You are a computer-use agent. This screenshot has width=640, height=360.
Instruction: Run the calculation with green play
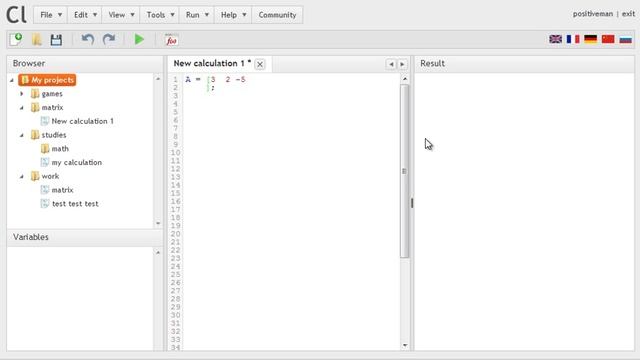(139, 40)
